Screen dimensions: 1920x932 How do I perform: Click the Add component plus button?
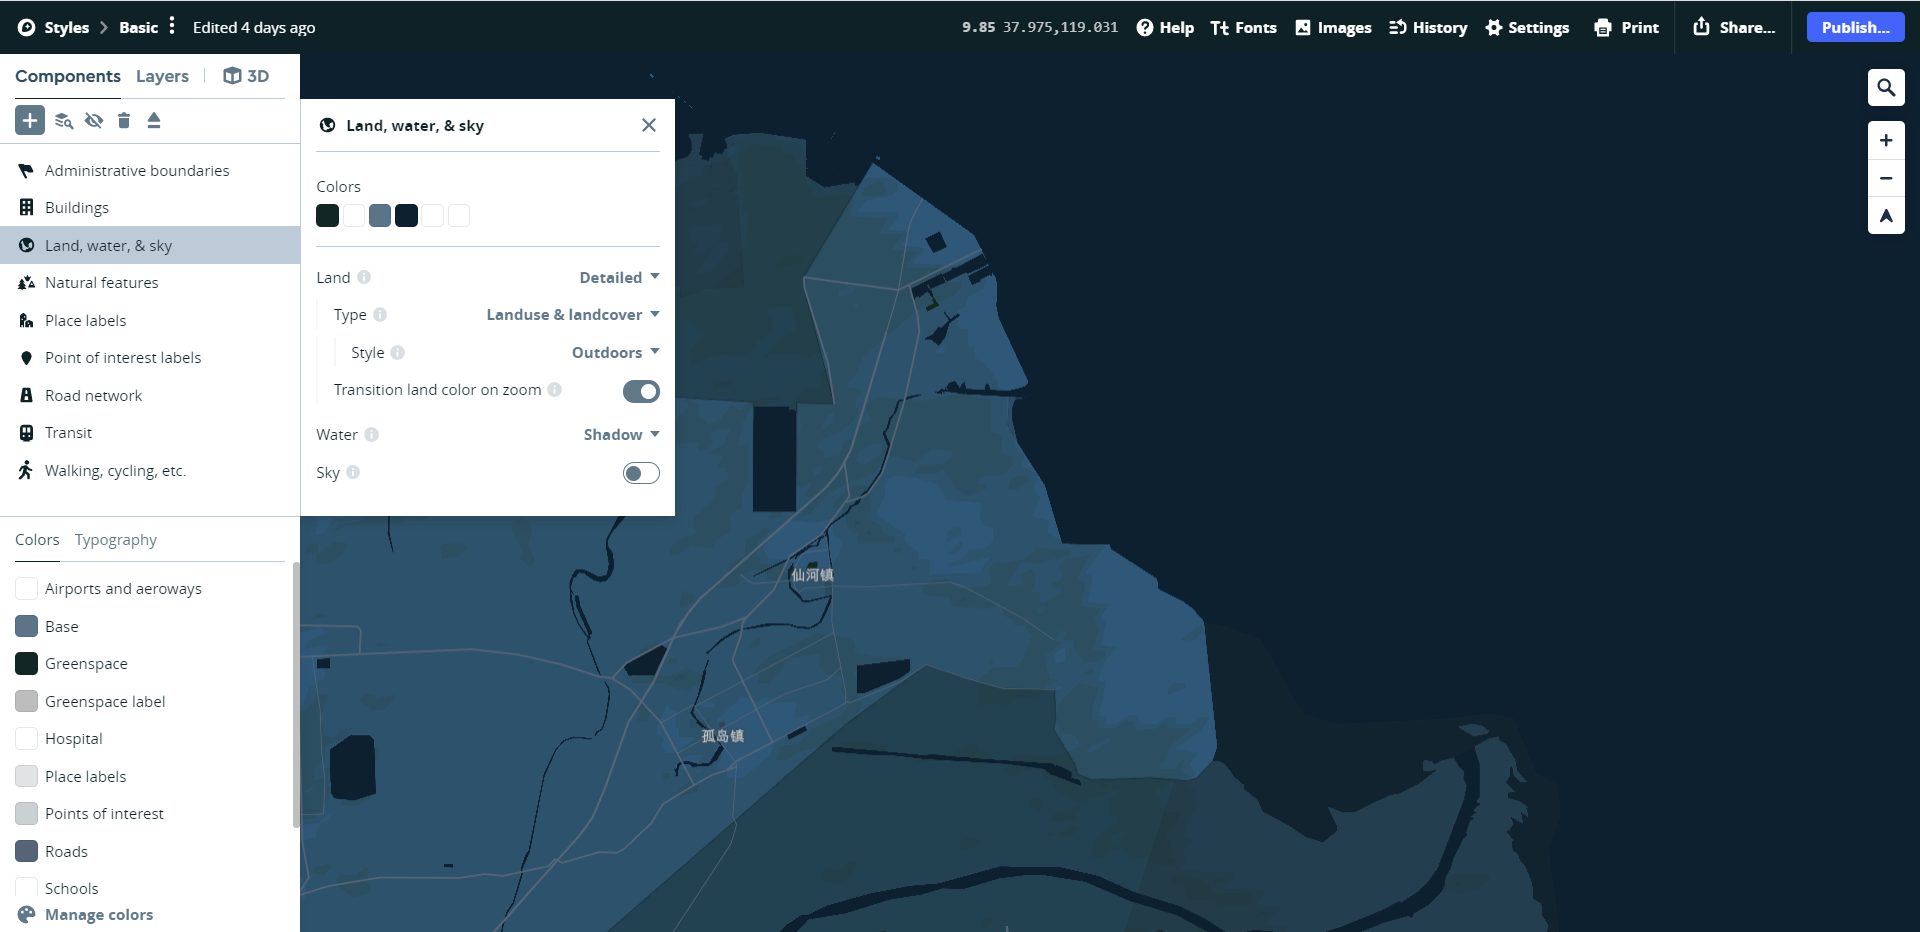pos(30,120)
